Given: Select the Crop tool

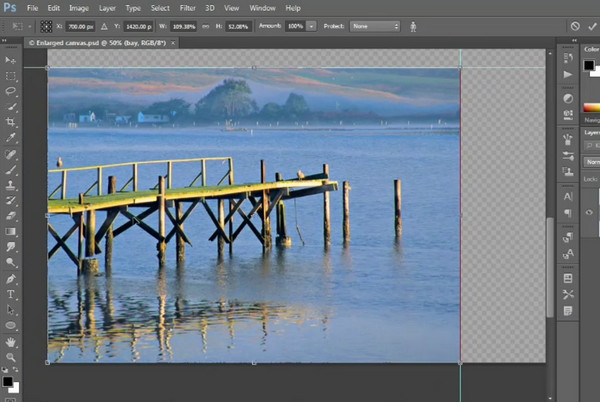Looking at the screenshot, I should point(12,122).
